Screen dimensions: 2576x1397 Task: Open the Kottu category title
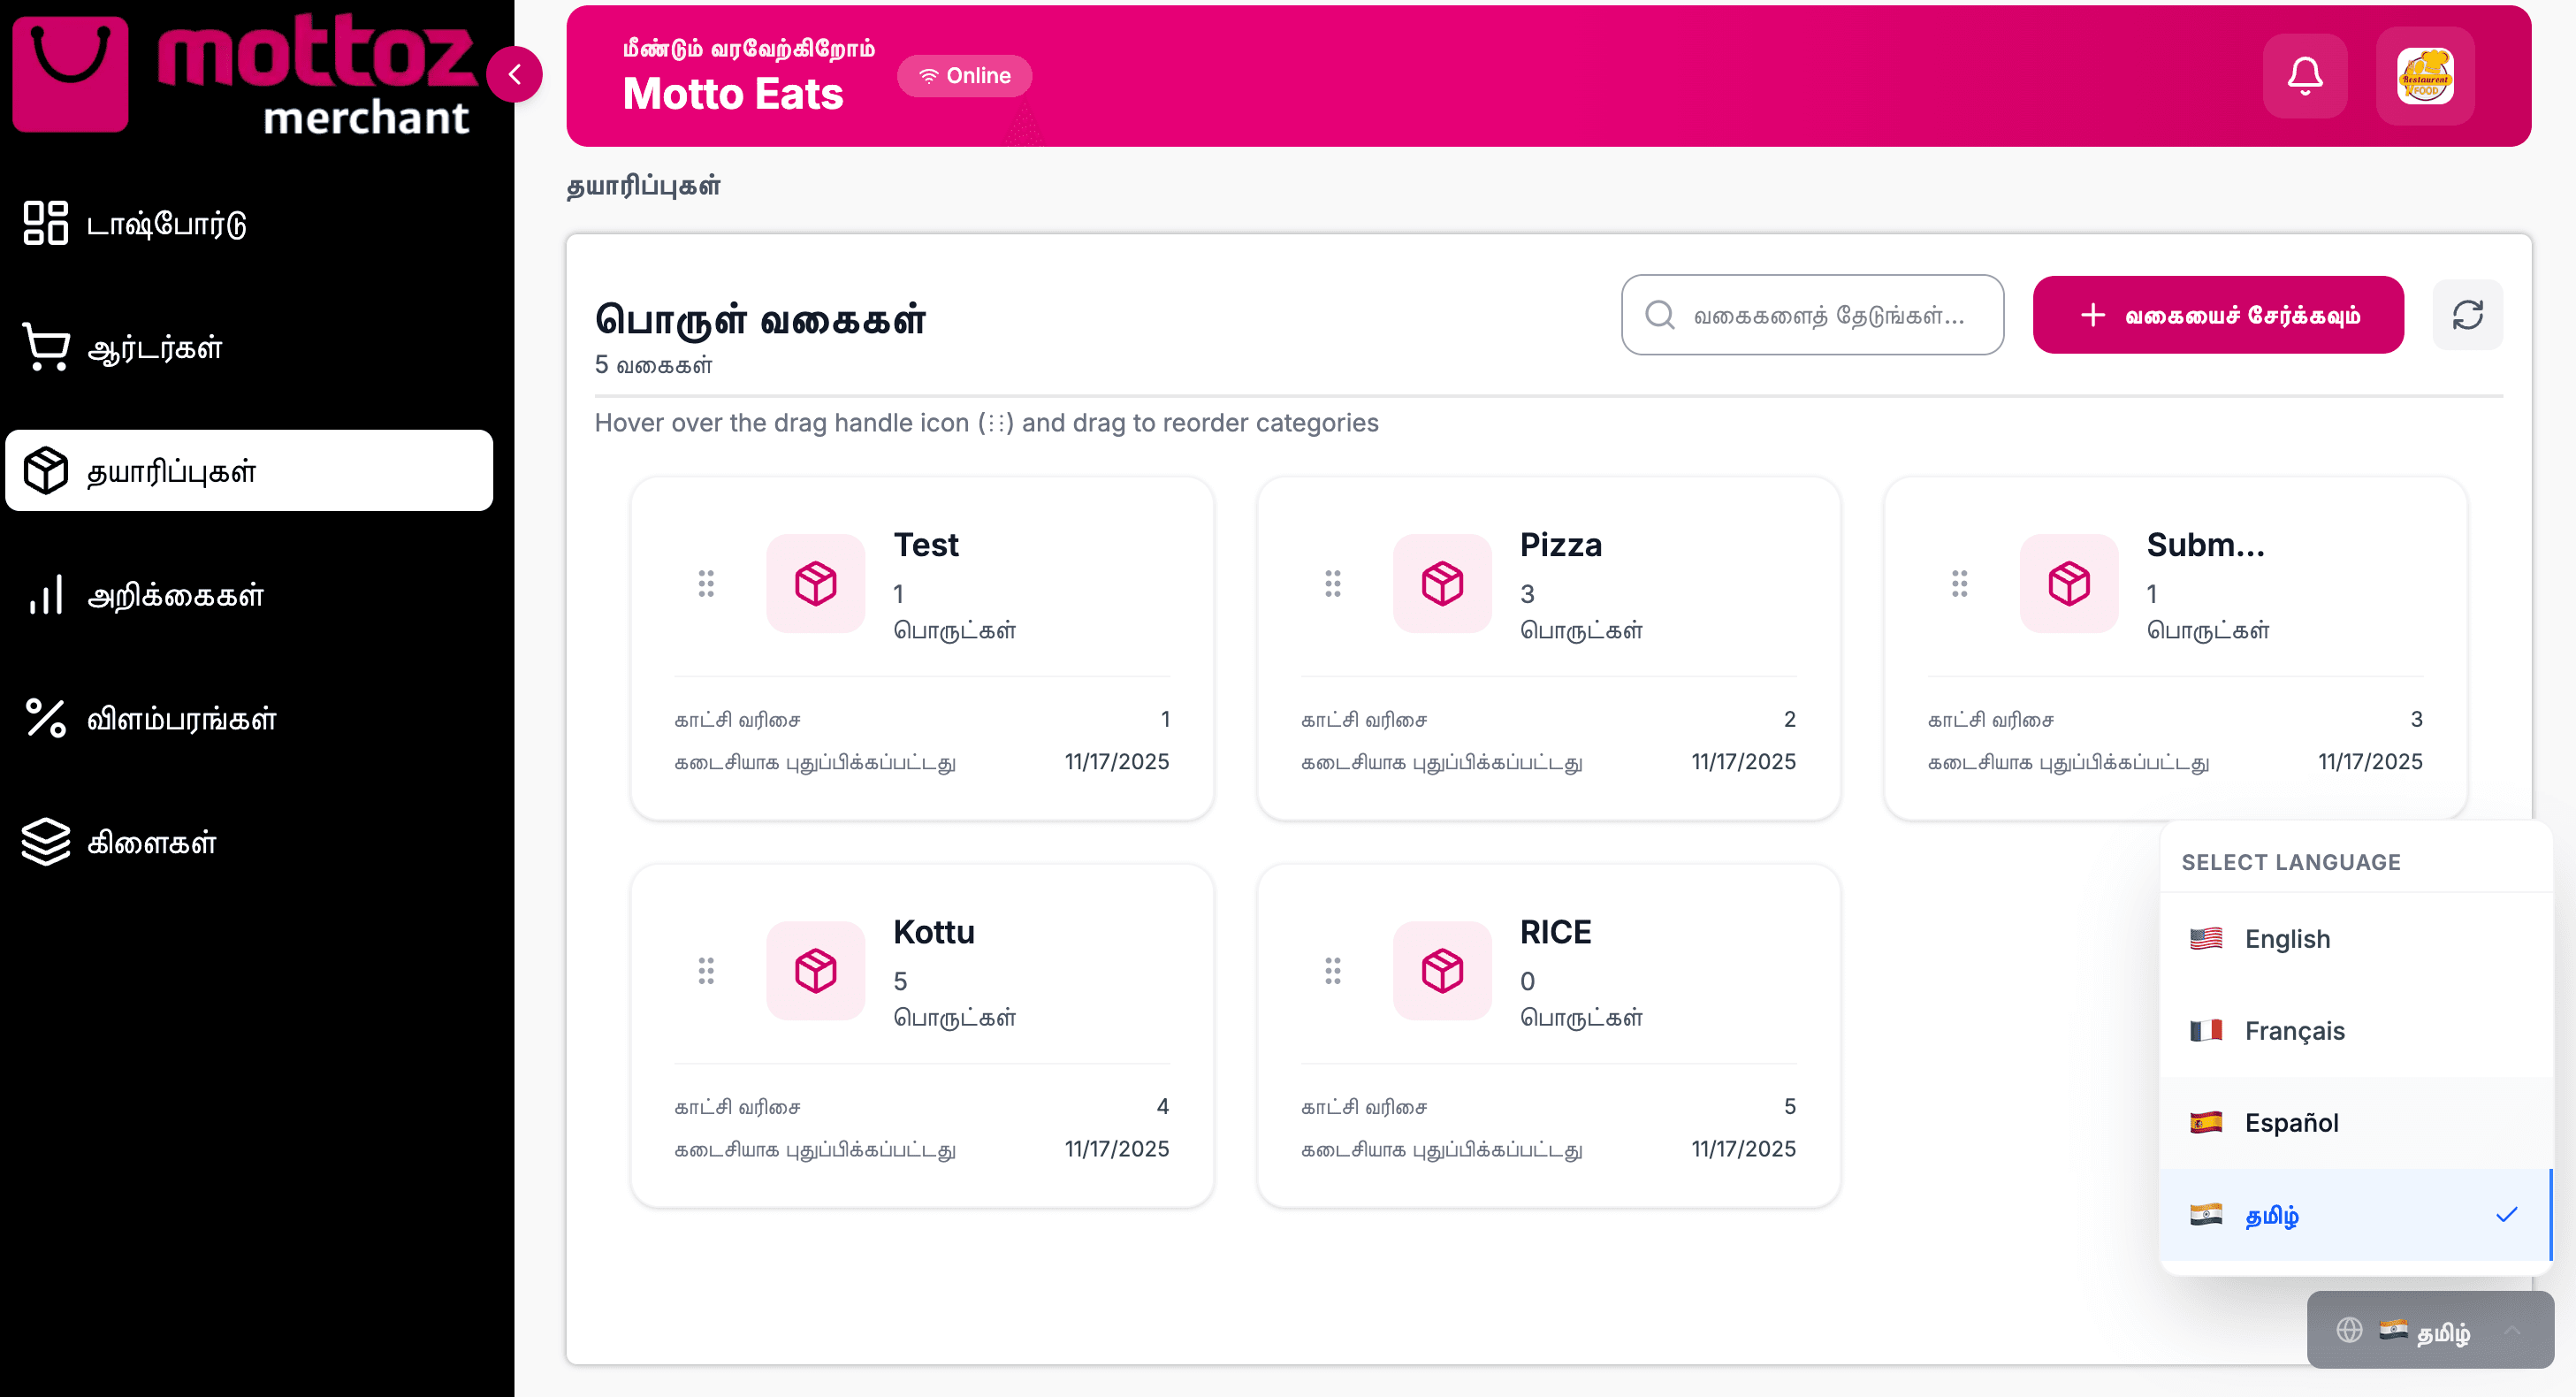tap(934, 932)
